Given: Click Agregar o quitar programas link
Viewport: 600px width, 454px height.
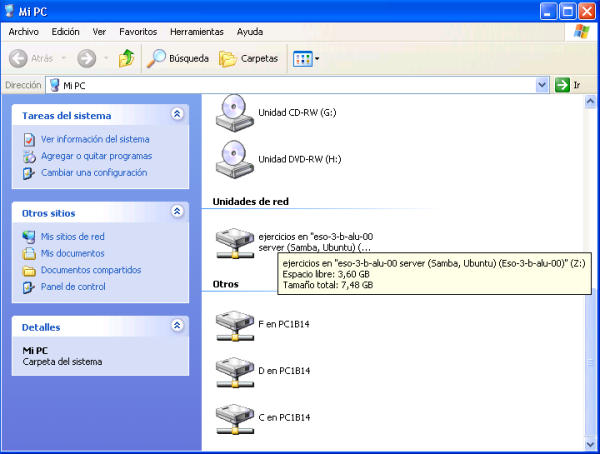Looking at the screenshot, I should 96,156.
